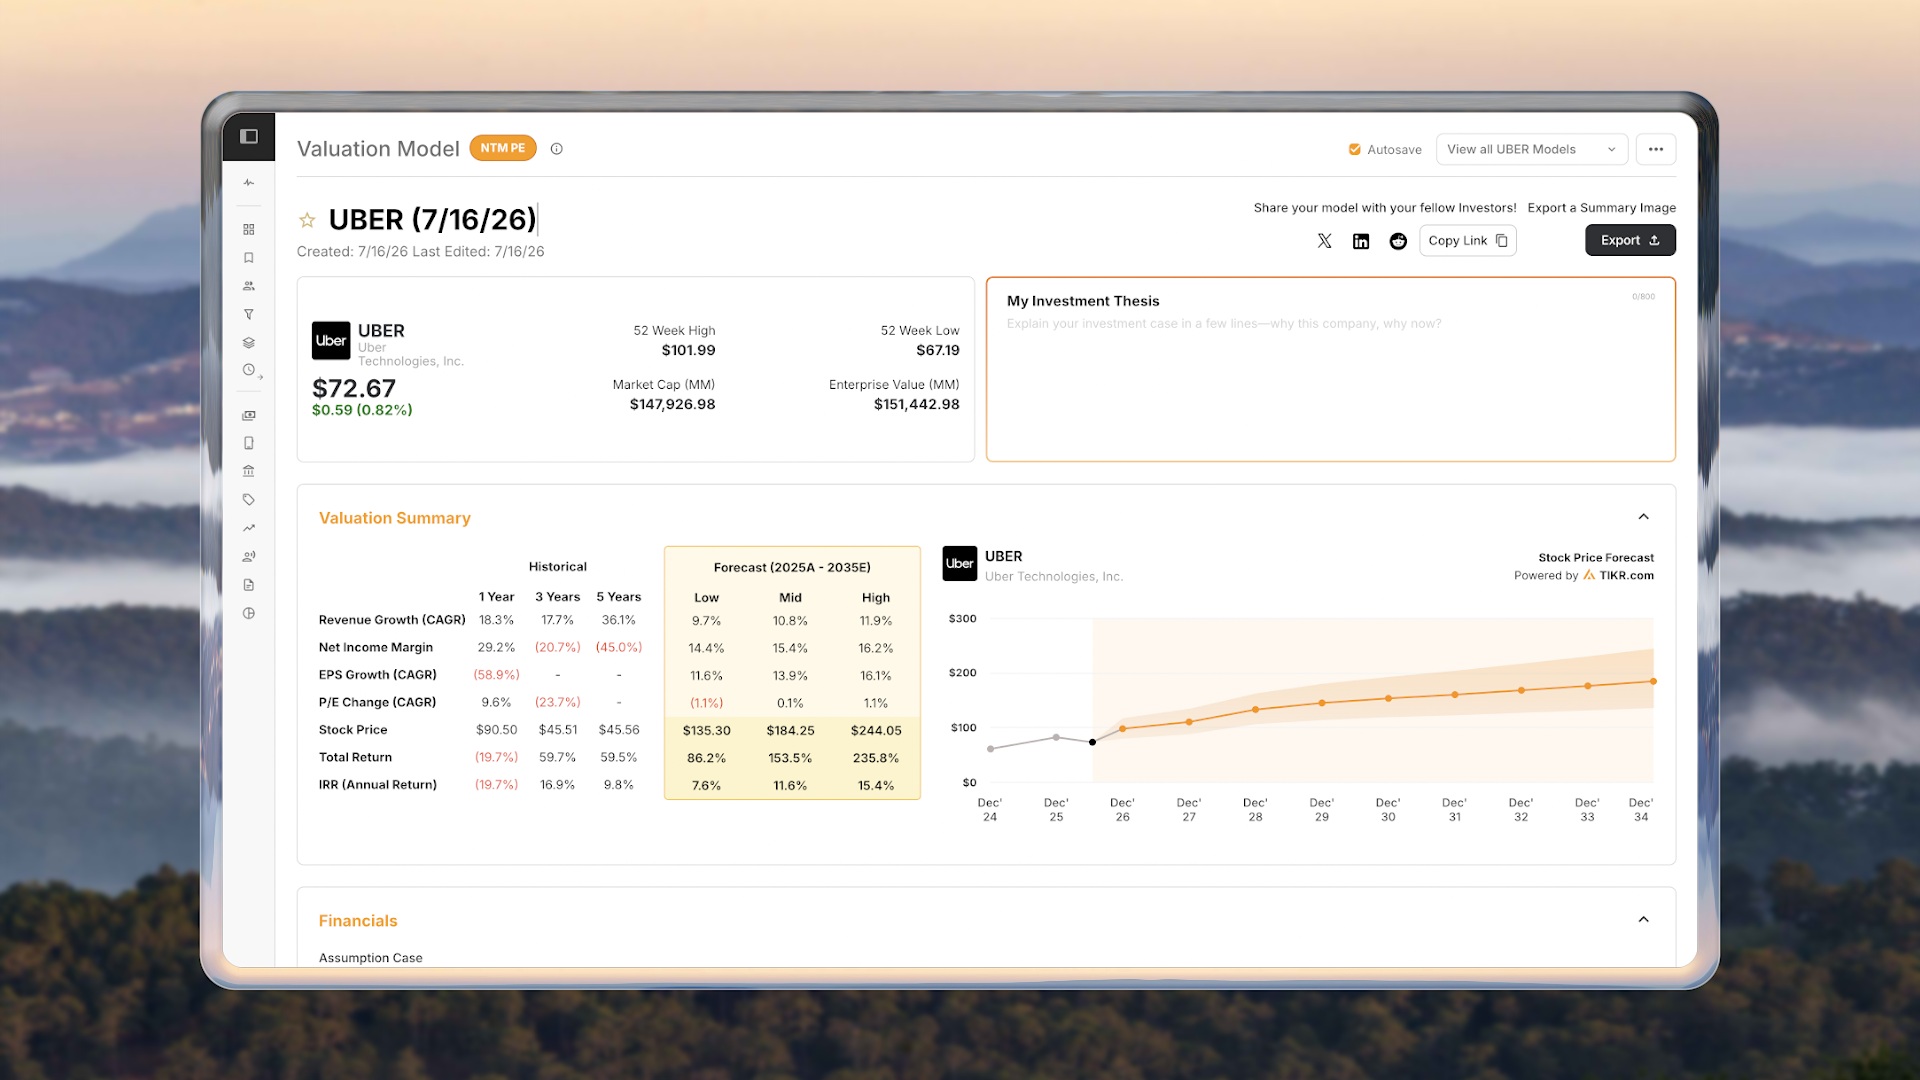Click the Revenue Growth (CAGR) row label
1920x1080 pixels.
(392, 620)
